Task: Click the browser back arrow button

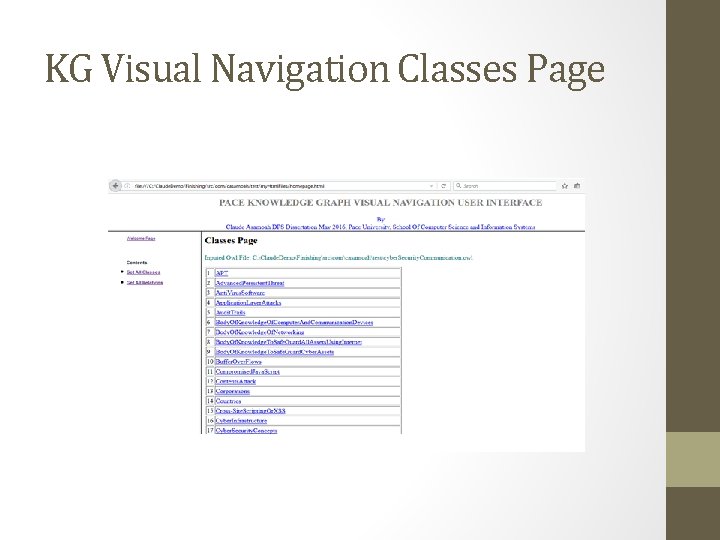Action: pyautogui.click(x=115, y=186)
